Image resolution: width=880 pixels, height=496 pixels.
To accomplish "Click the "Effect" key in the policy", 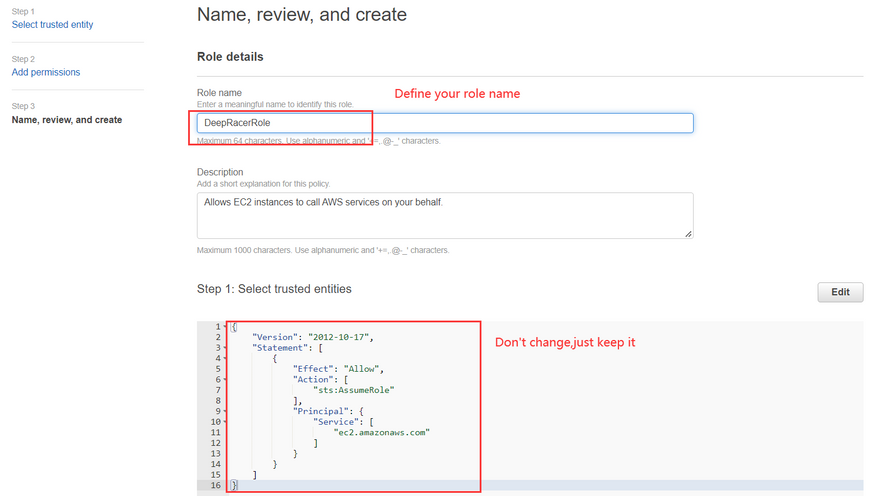I will pos(313,369).
